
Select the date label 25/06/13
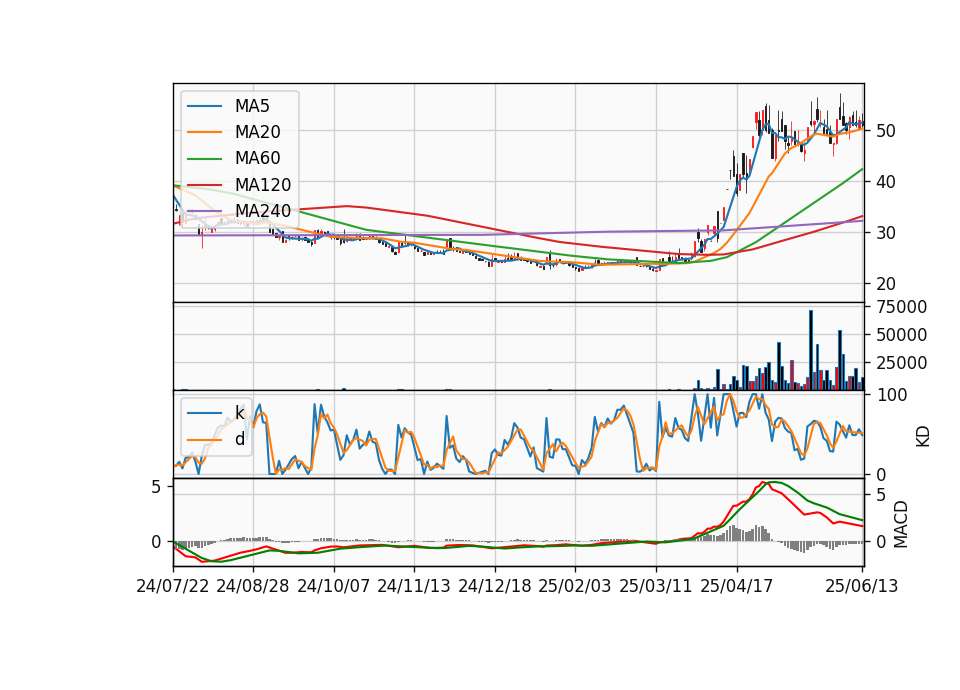click(862, 586)
